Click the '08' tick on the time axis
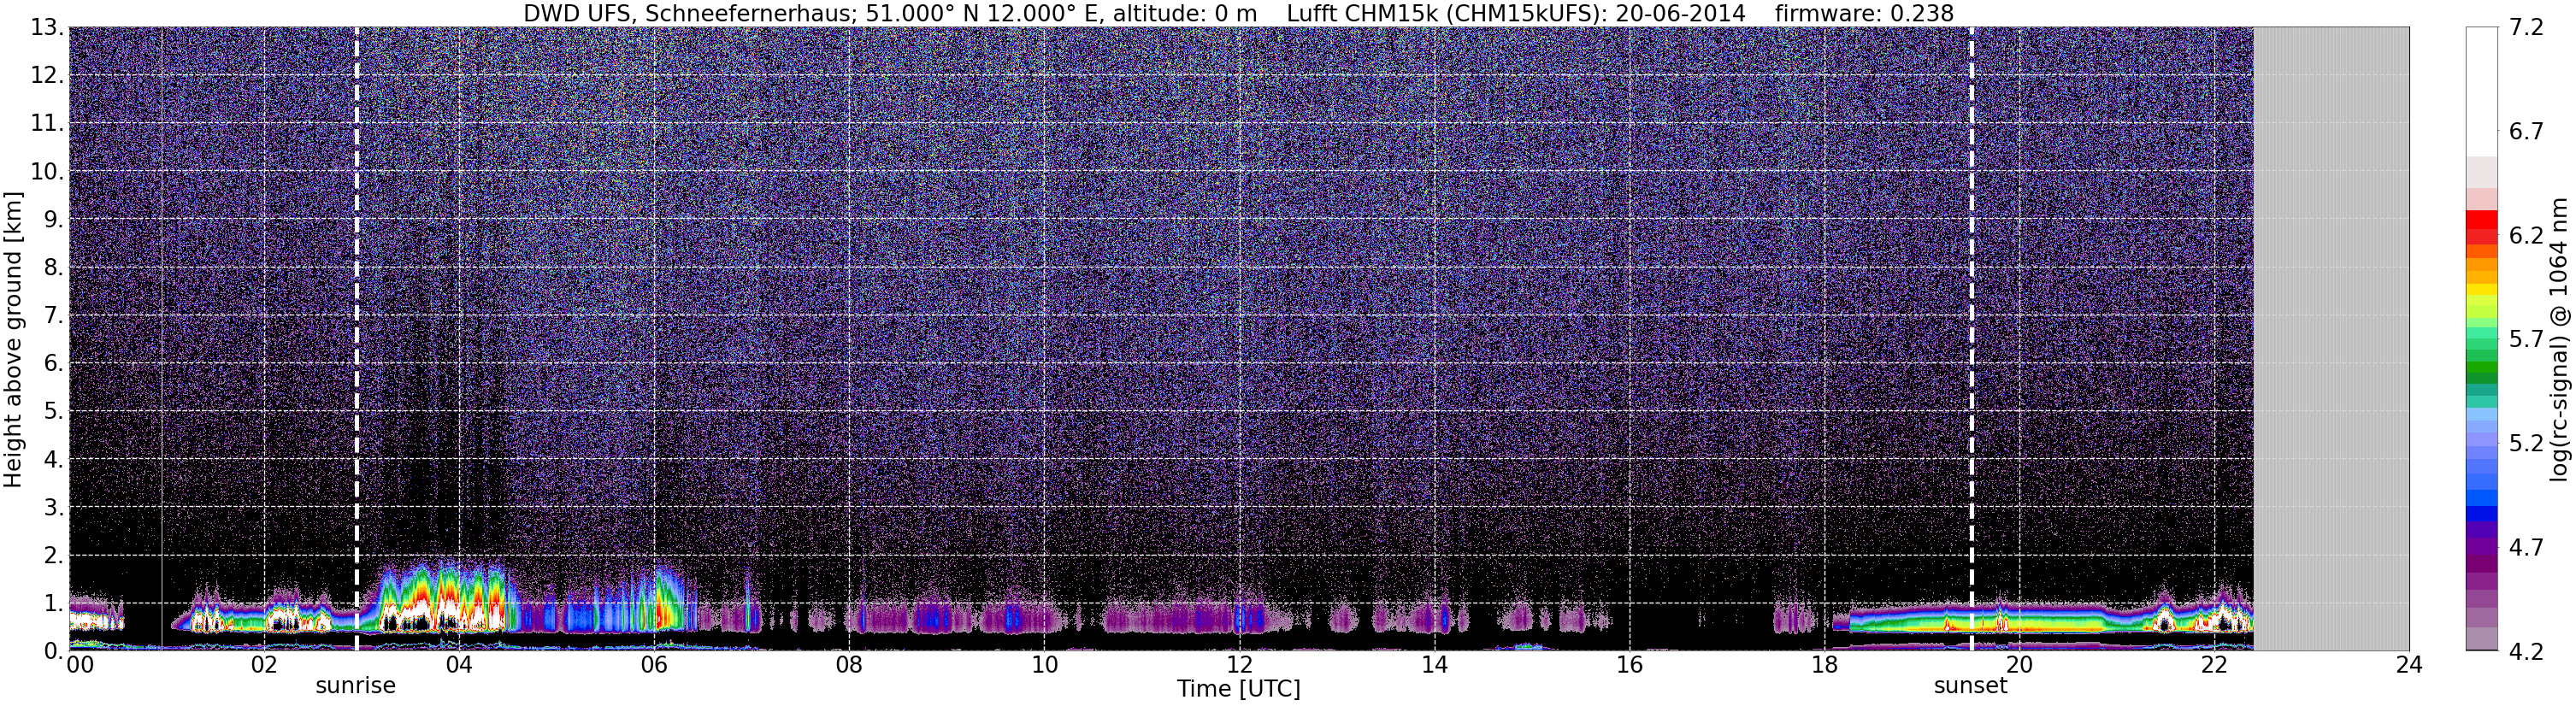Image resolution: width=2576 pixels, height=706 pixels. [848, 666]
